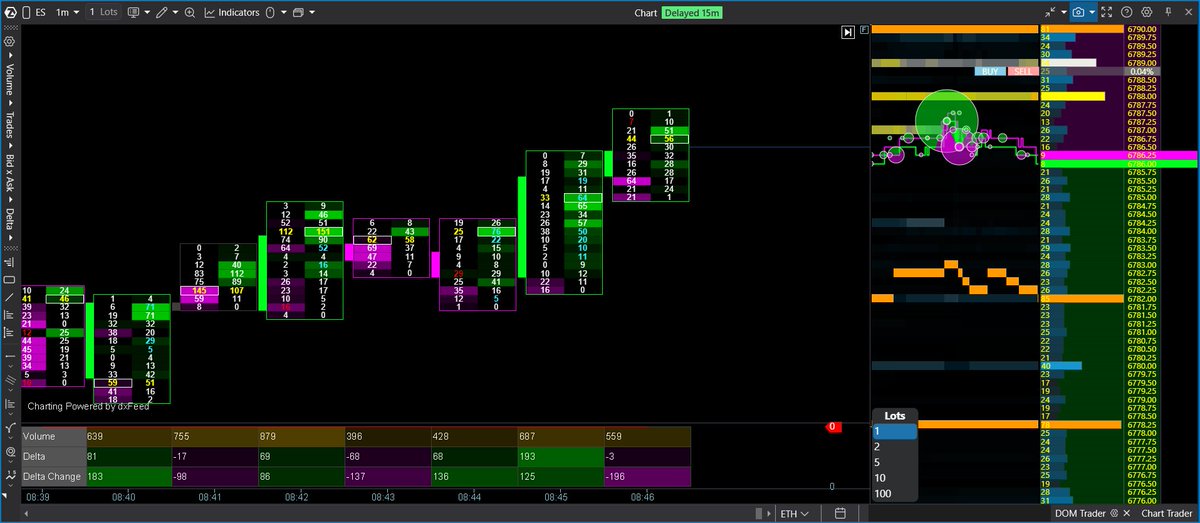Click the symbol link icon beside ES
This screenshot has width=1200, height=523.
pyautogui.click(x=26, y=13)
